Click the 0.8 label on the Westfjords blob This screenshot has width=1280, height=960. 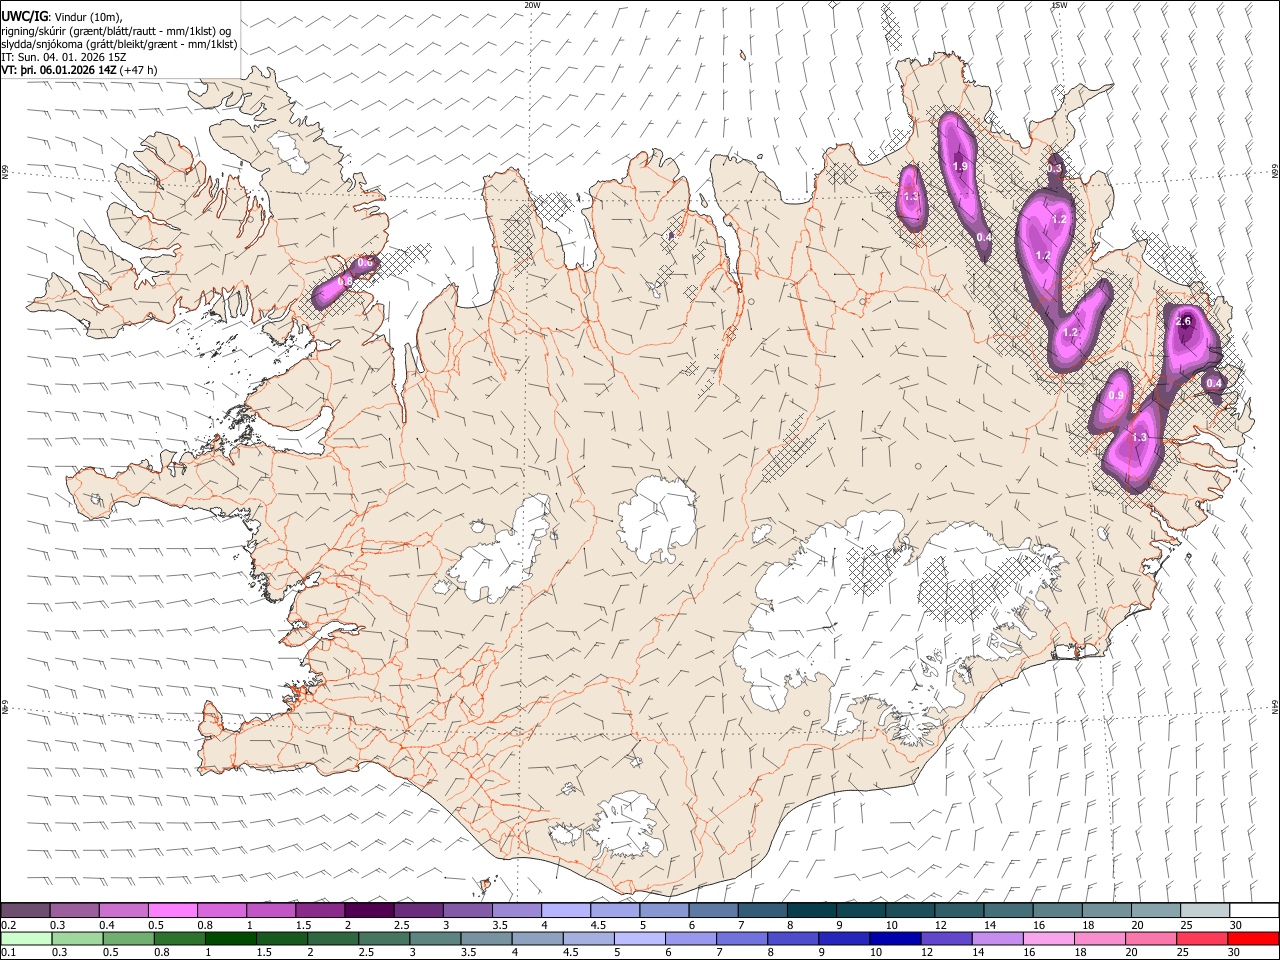tap(343, 283)
